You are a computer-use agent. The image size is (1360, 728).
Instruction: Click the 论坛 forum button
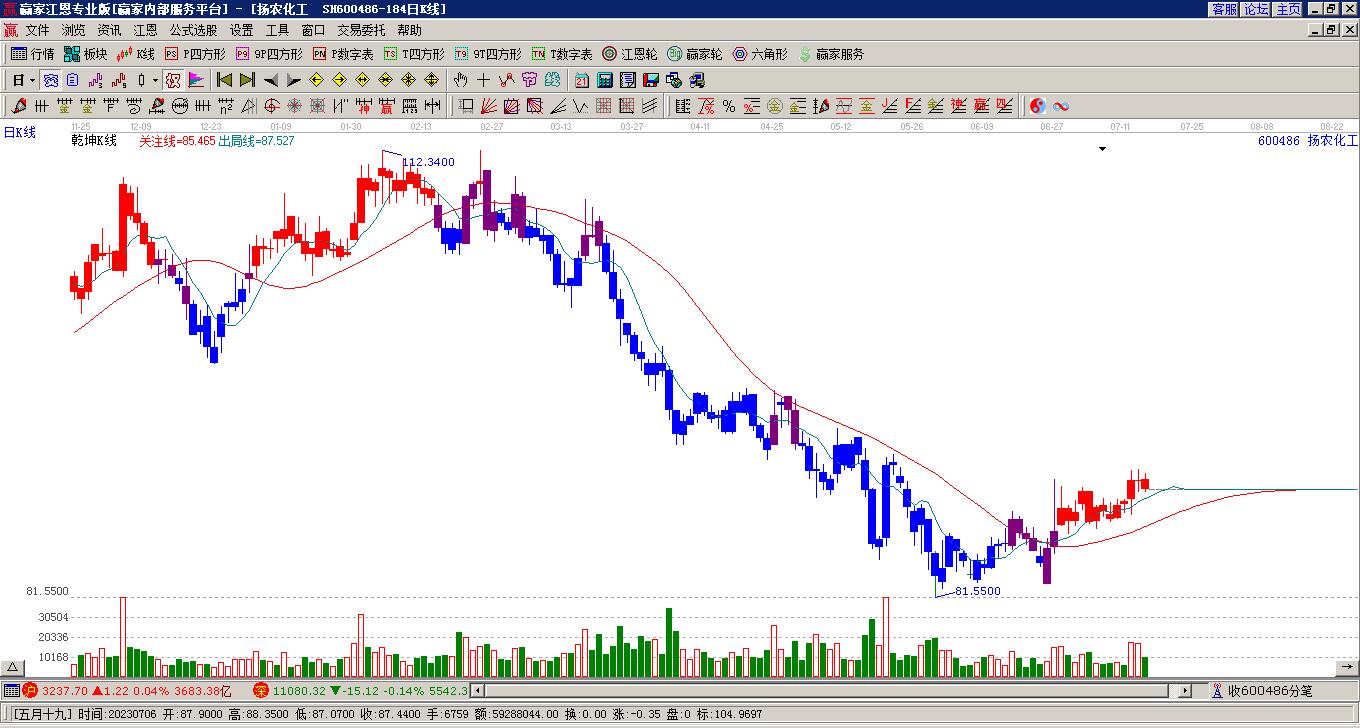[x=1256, y=9]
